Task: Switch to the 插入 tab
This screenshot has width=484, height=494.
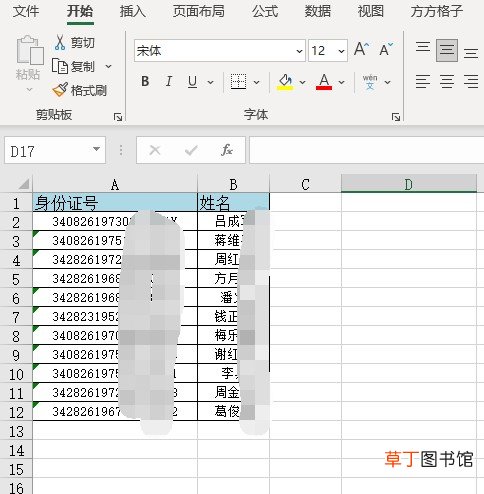Action: point(133,11)
